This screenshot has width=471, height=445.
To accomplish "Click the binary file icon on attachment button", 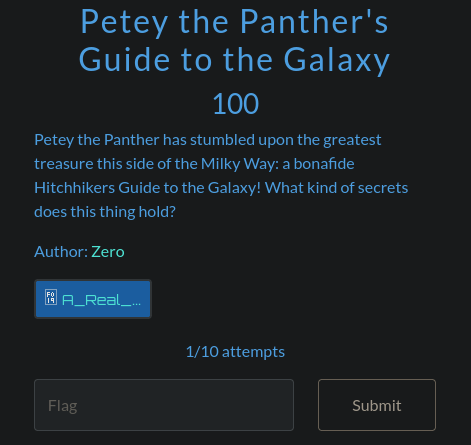I will [51, 297].
